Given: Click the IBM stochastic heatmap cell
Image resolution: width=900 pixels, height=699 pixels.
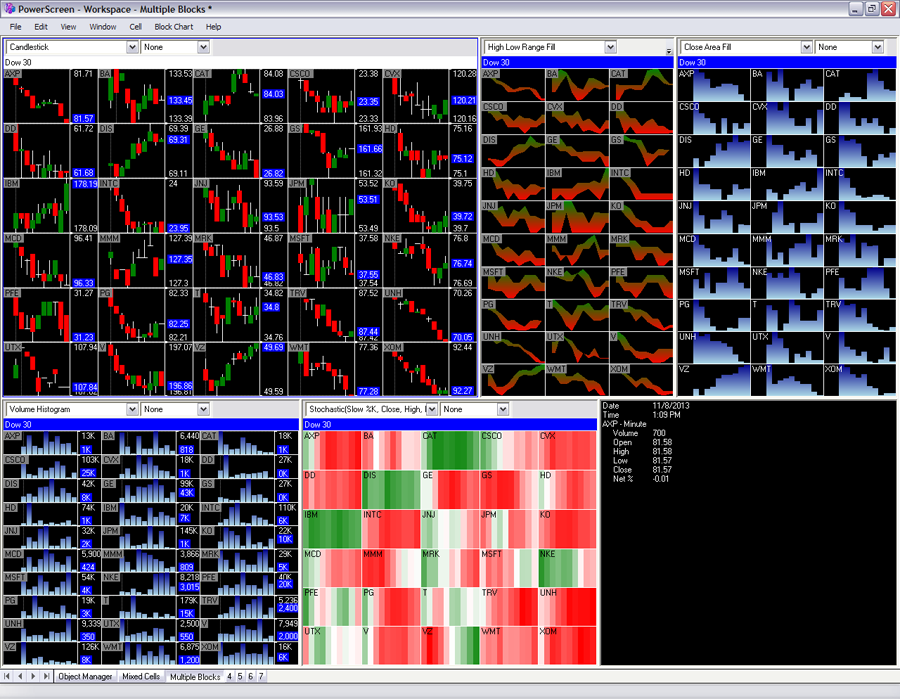Looking at the screenshot, I should click(331, 528).
